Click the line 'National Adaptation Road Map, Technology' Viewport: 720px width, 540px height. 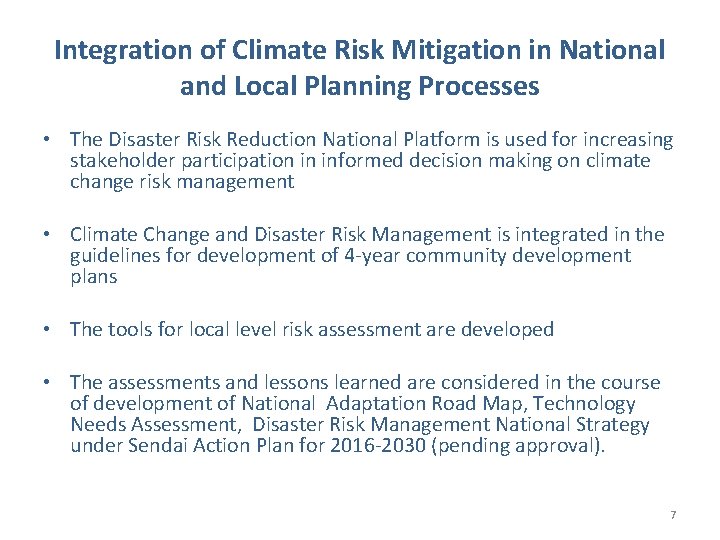352,404
